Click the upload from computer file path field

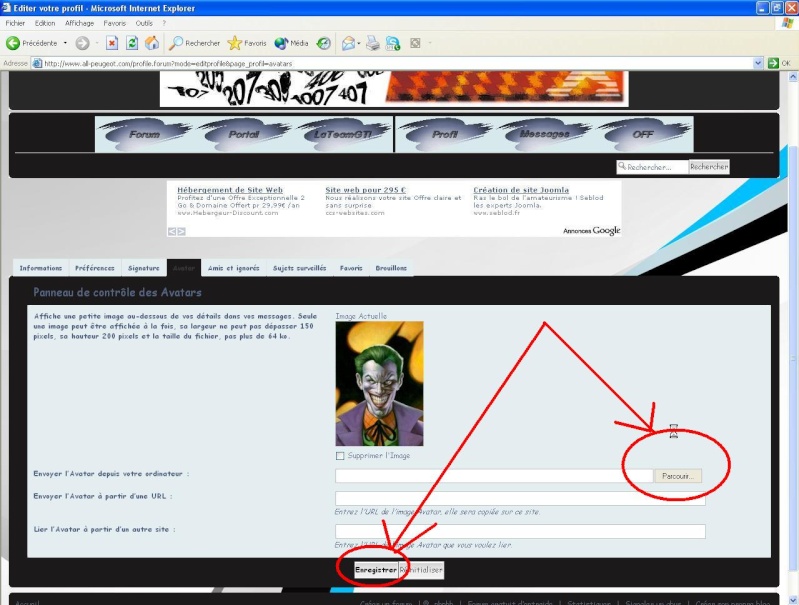tap(494, 476)
